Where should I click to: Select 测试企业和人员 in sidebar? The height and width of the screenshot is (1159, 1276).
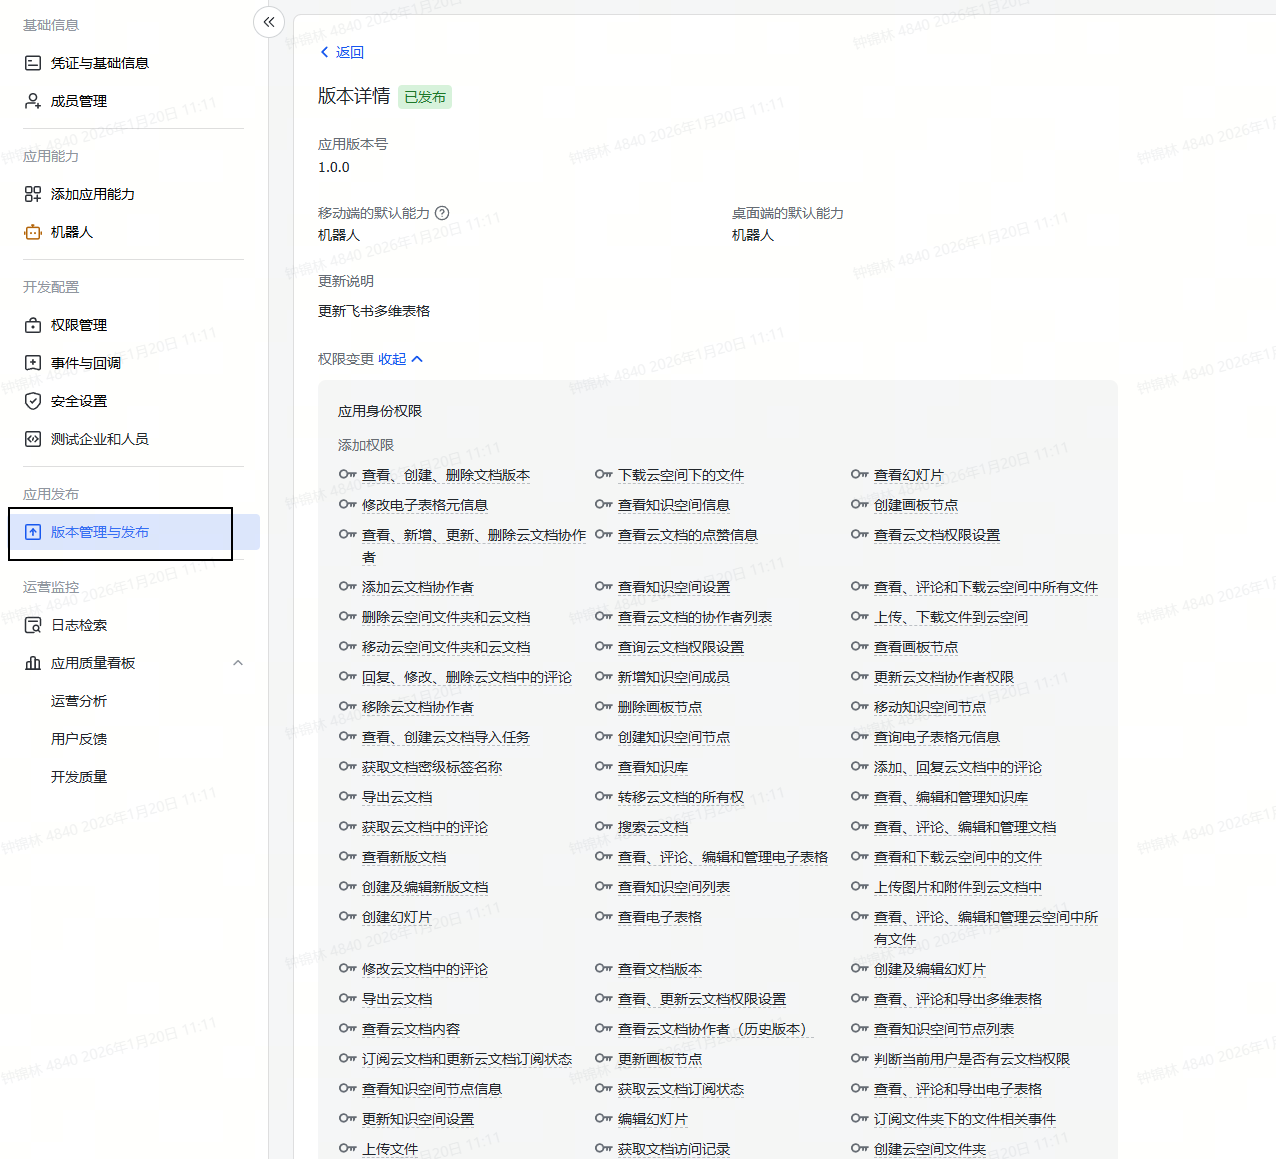(x=99, y=439)
